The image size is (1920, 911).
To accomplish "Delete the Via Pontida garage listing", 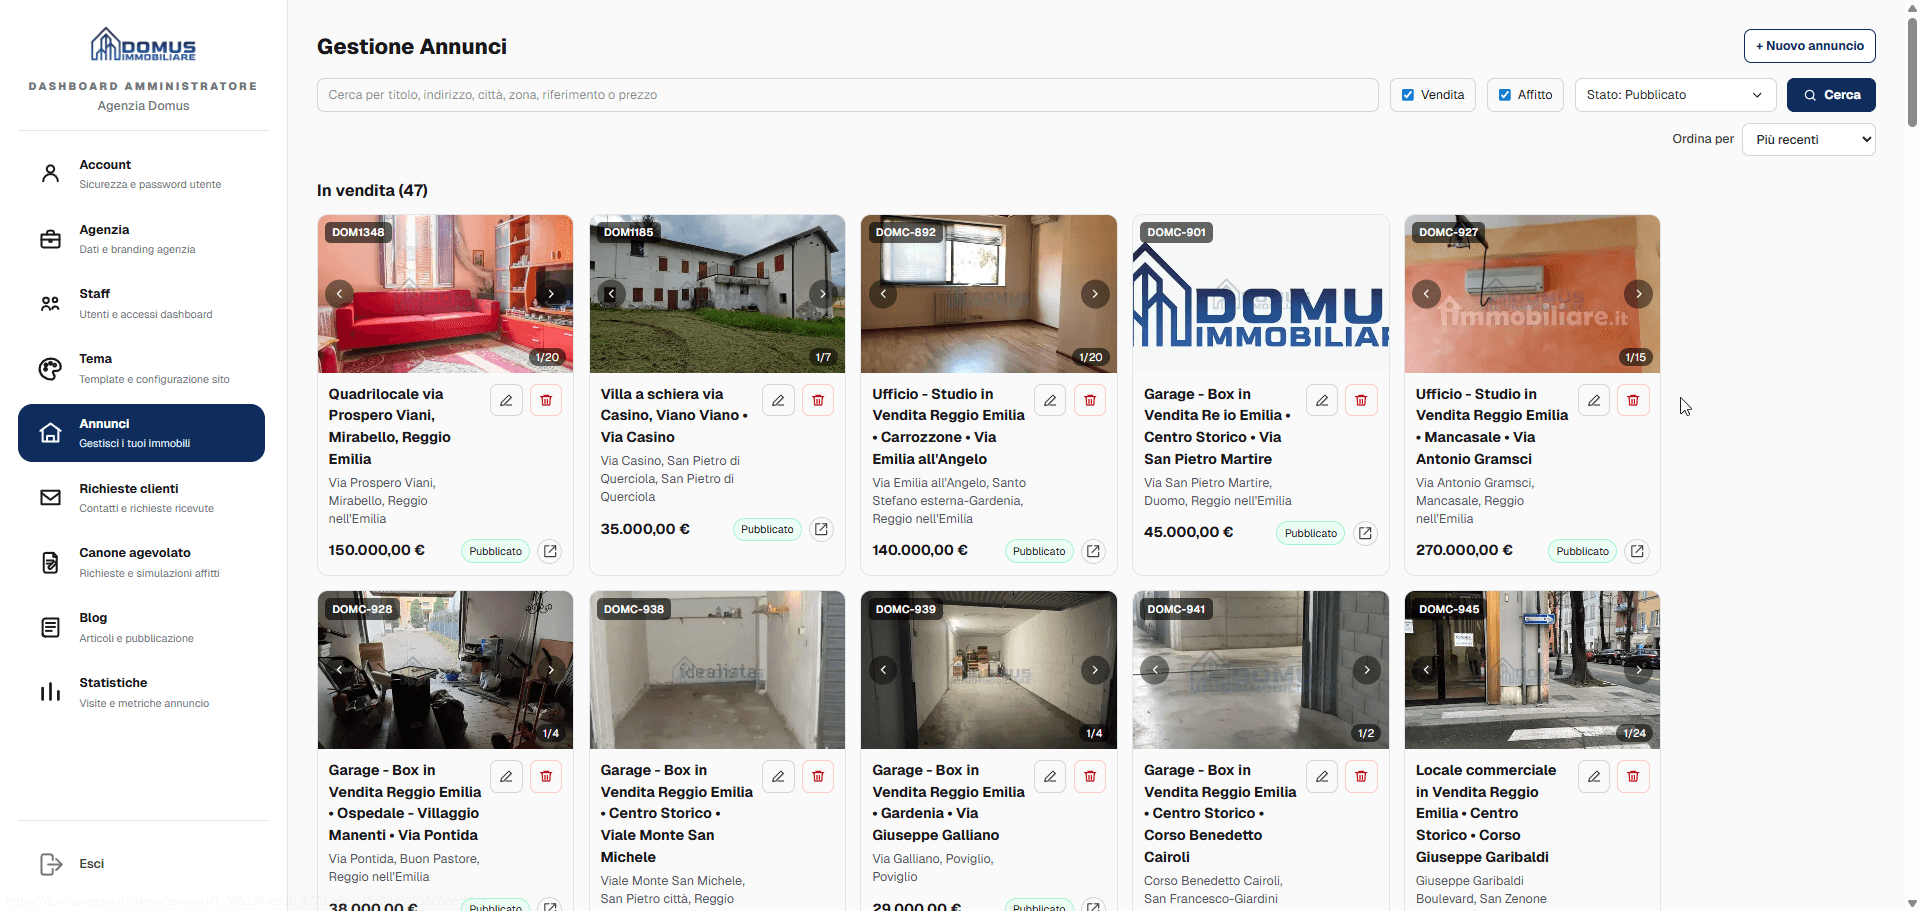I will 546,776.
